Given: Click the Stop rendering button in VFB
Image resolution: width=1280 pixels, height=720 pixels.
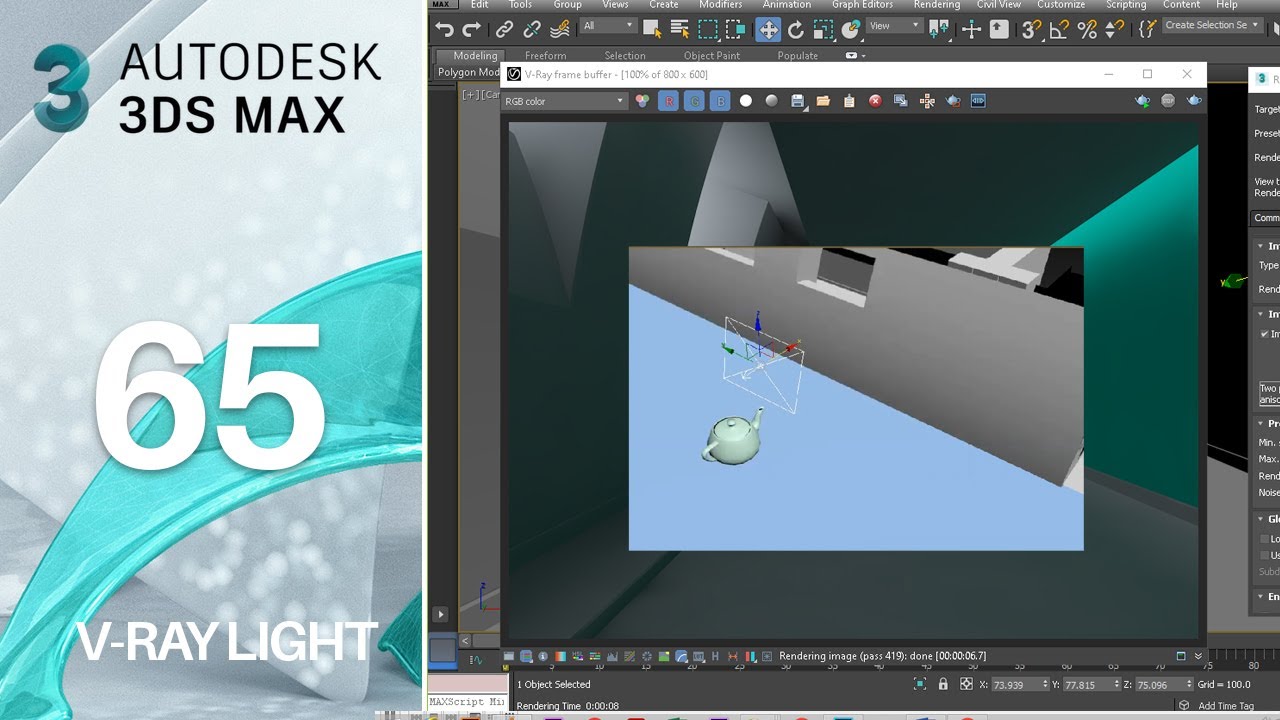Looking at the screenshot, I should click(x=1168, y=101).
